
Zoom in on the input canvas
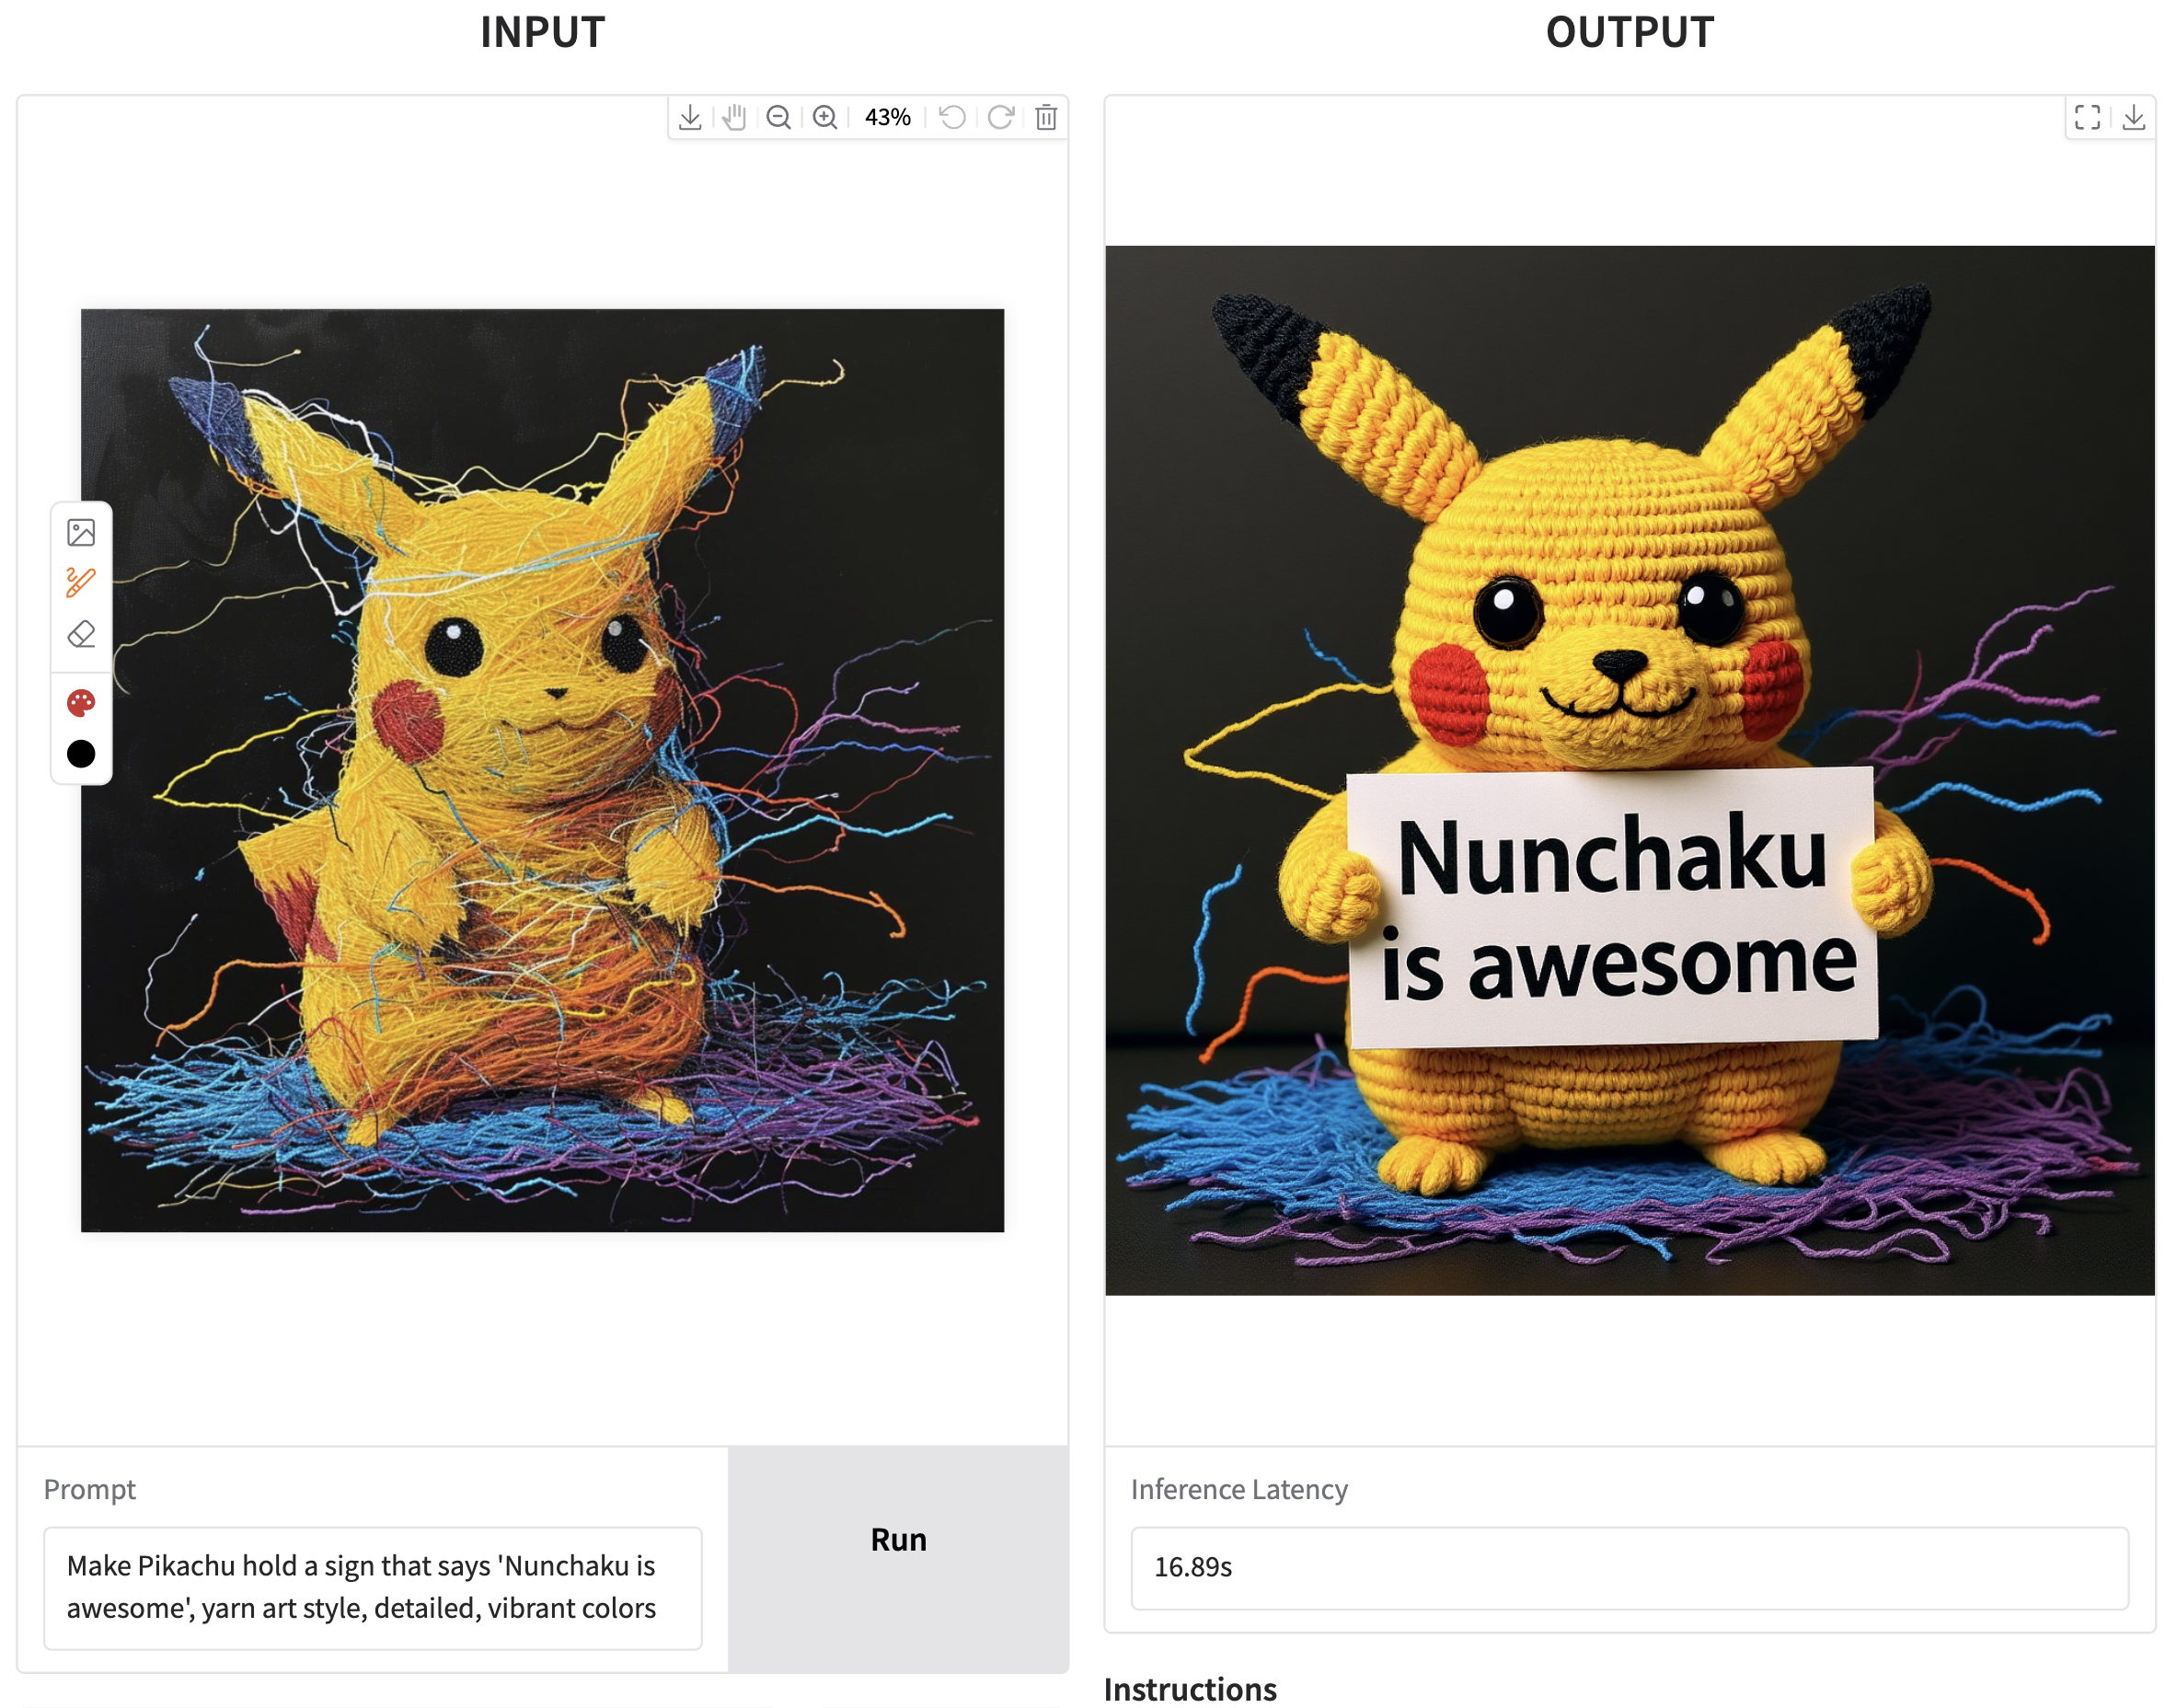pyautogui.click(x=825, y=118)
